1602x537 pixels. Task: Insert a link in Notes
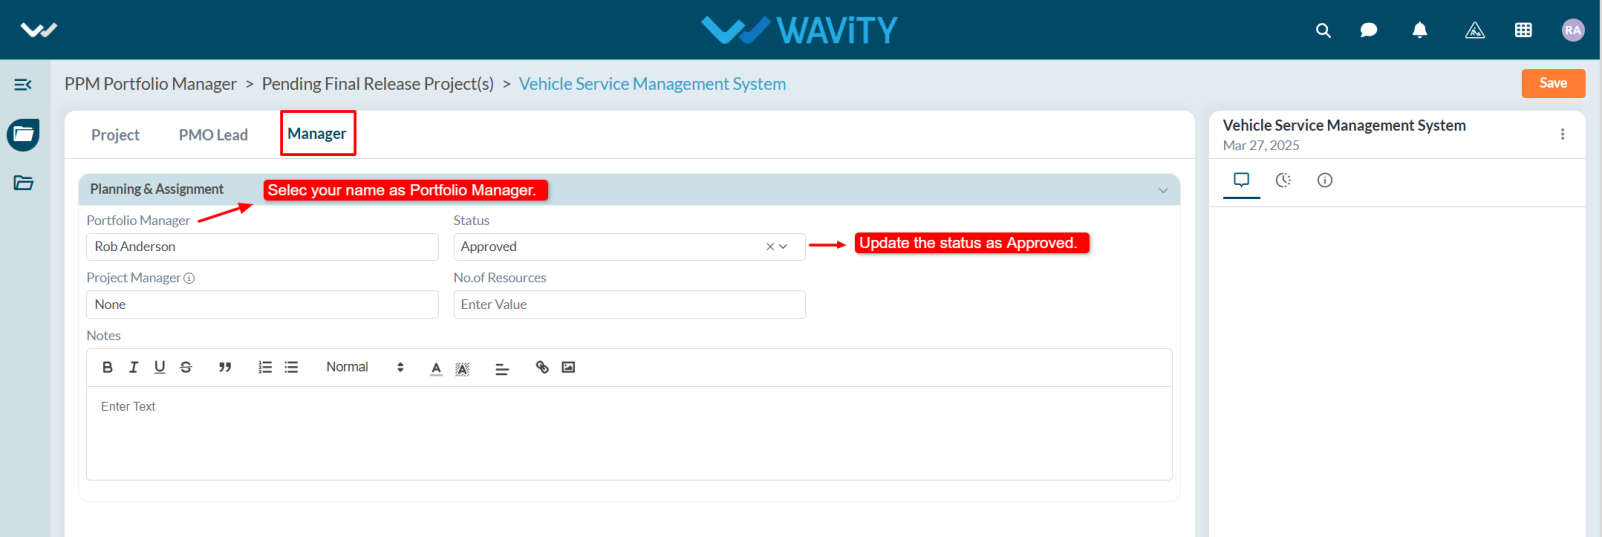click(x=542, y=367)
